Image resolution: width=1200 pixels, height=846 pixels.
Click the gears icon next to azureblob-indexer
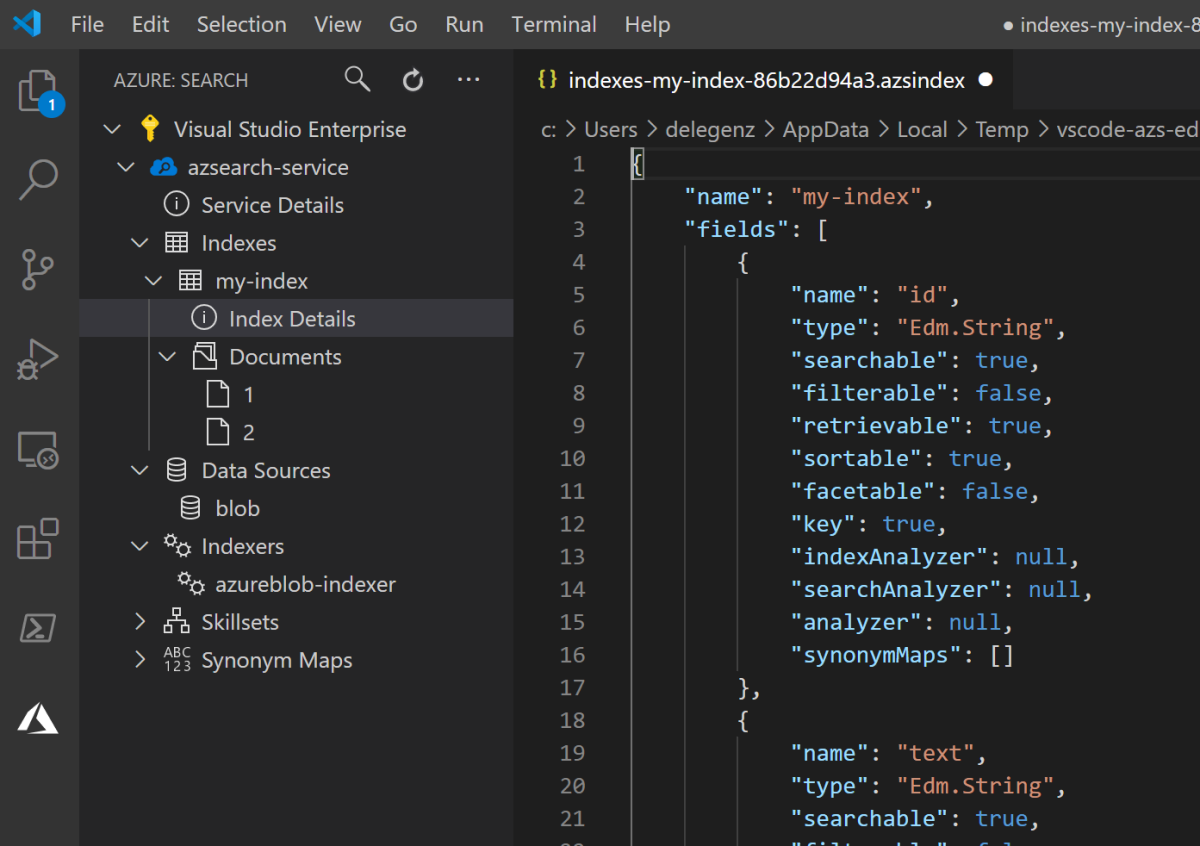(191, 584)
